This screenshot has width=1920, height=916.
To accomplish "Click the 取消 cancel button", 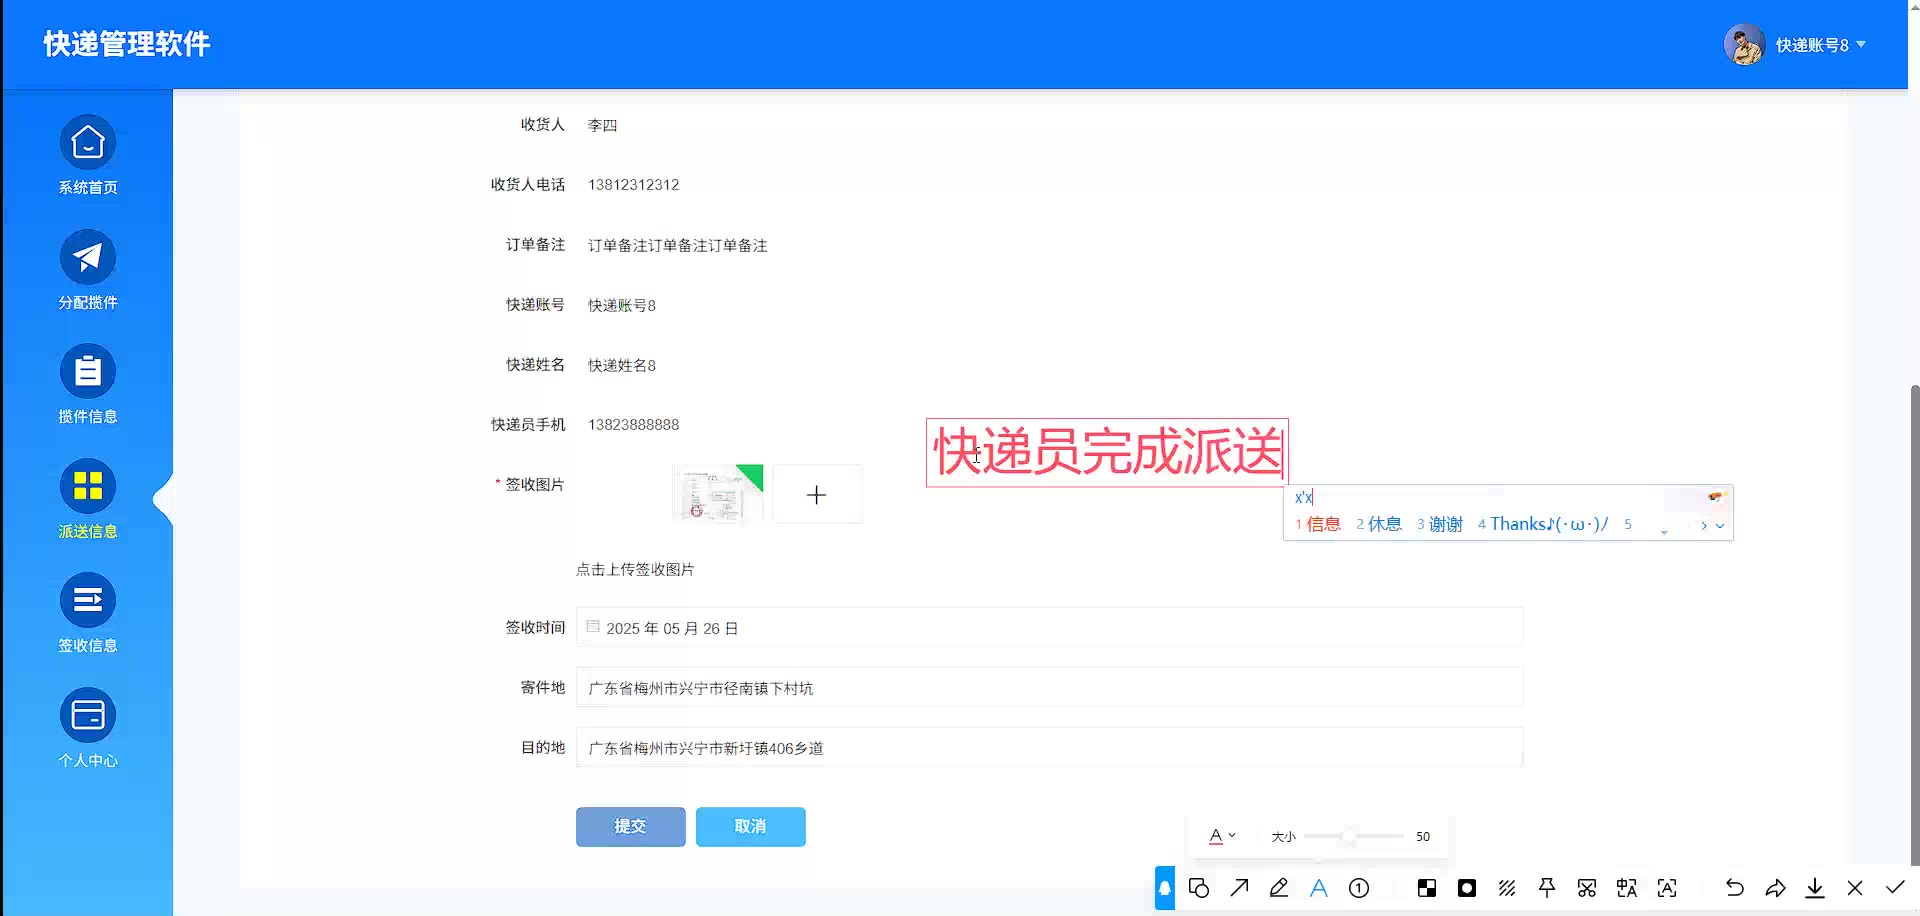I will [750, 827].
